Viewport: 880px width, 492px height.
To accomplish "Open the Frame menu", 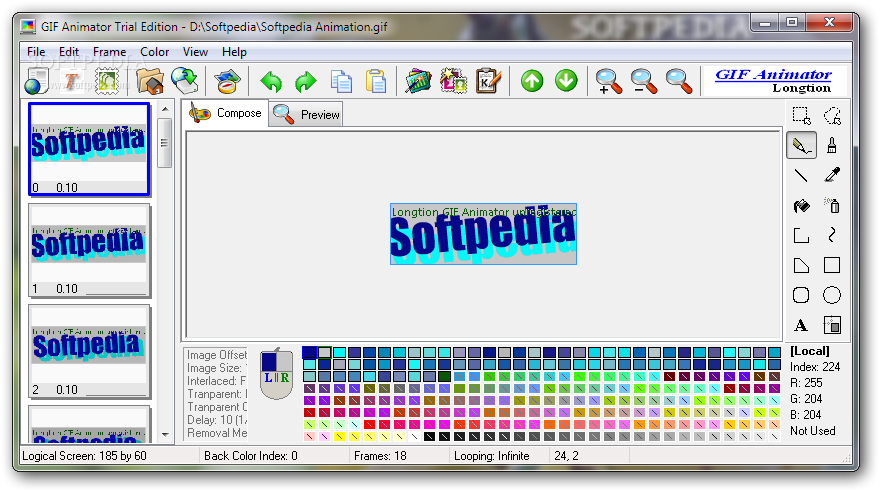I will [x=109, y=52].
